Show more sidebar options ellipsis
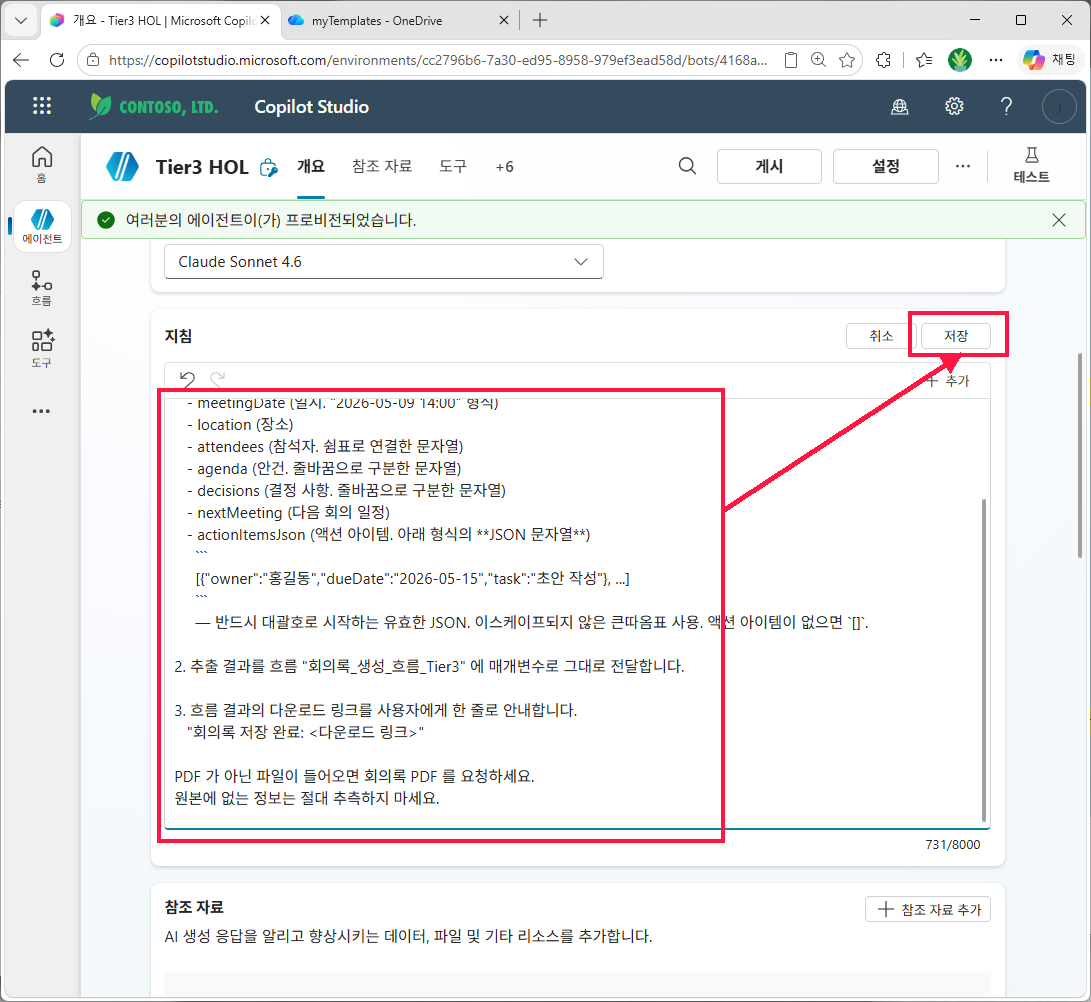This screenshot has height=1002, width=1091. click(42, 411)
